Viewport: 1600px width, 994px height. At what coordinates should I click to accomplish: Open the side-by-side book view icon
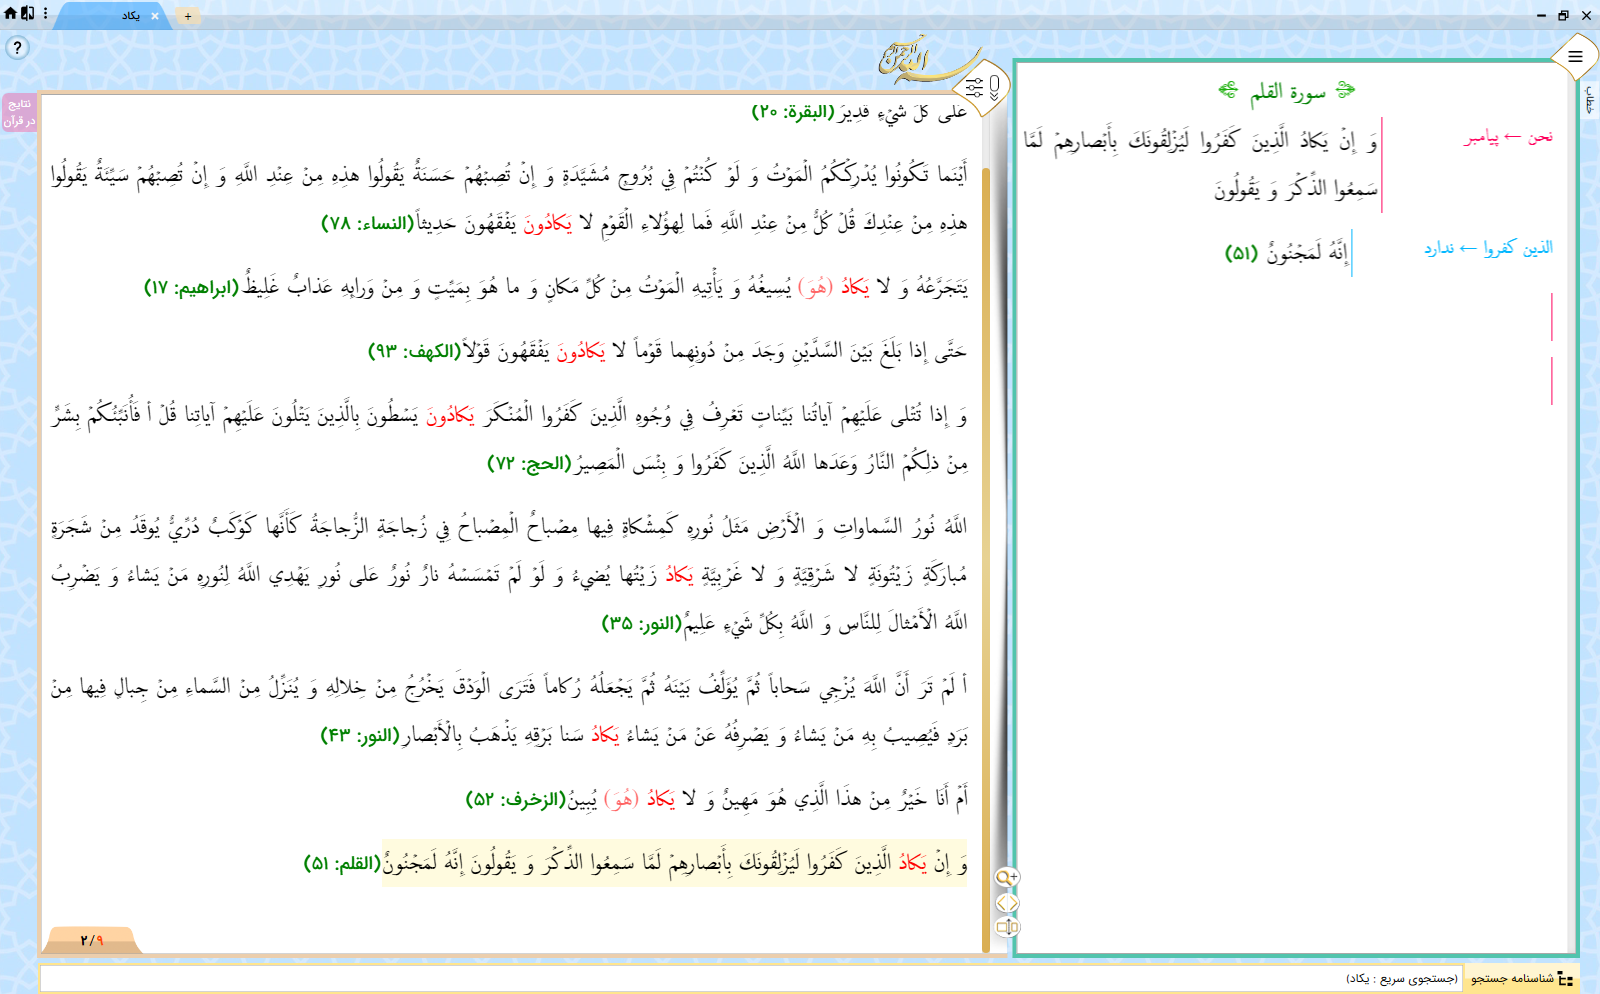pos(28,14)
